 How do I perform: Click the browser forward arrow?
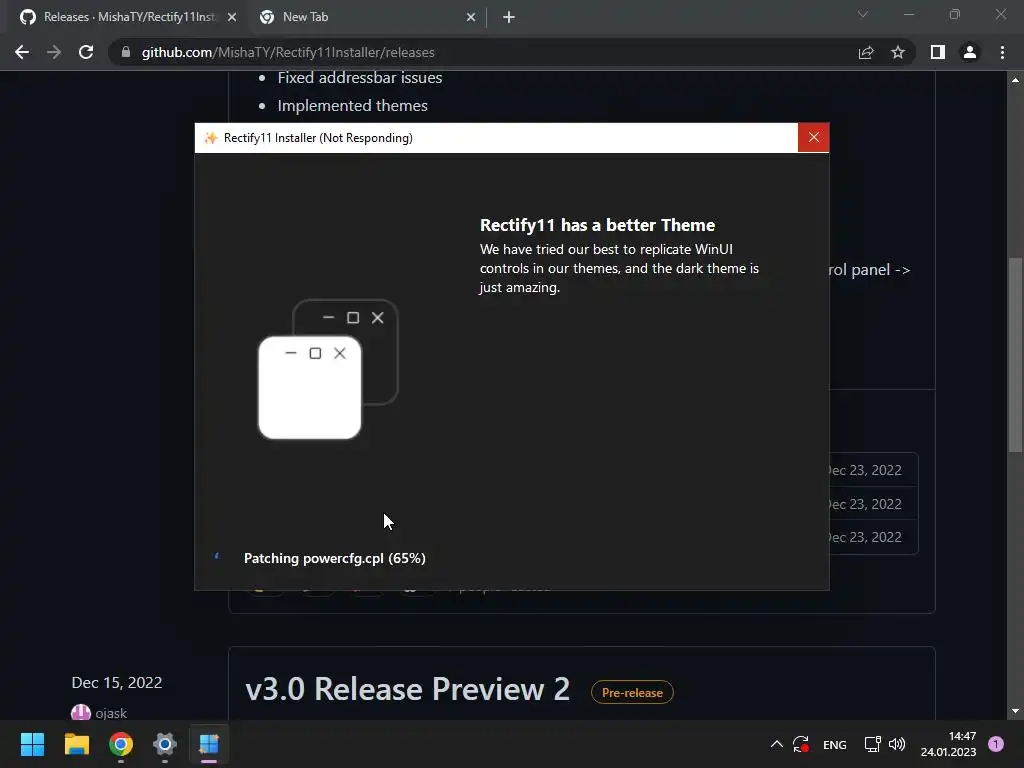click(54, 52)
